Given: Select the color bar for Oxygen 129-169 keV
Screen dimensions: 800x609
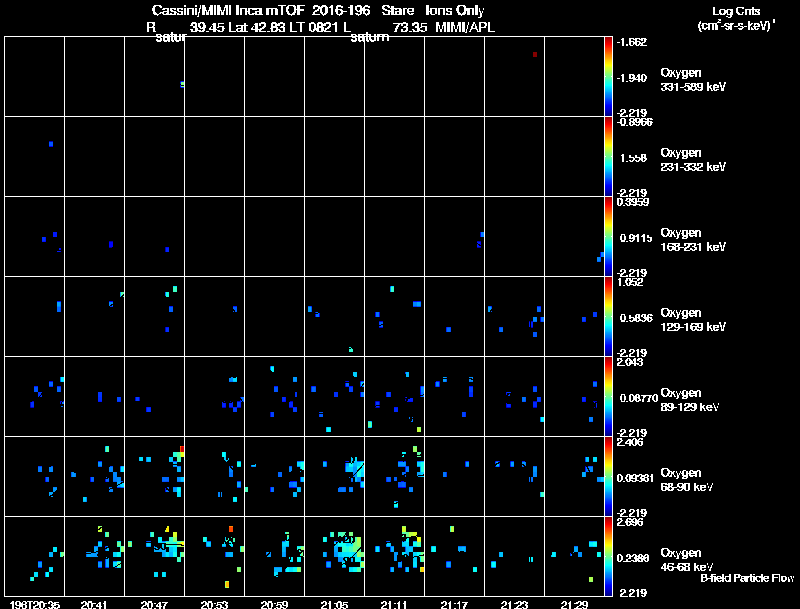Looking at the screenshot, I should click(608, 316).
